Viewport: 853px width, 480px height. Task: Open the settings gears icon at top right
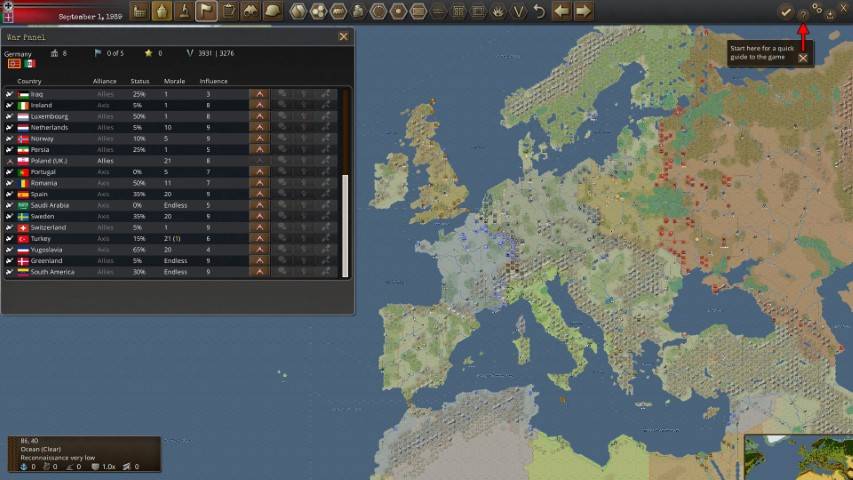(817, 10)
